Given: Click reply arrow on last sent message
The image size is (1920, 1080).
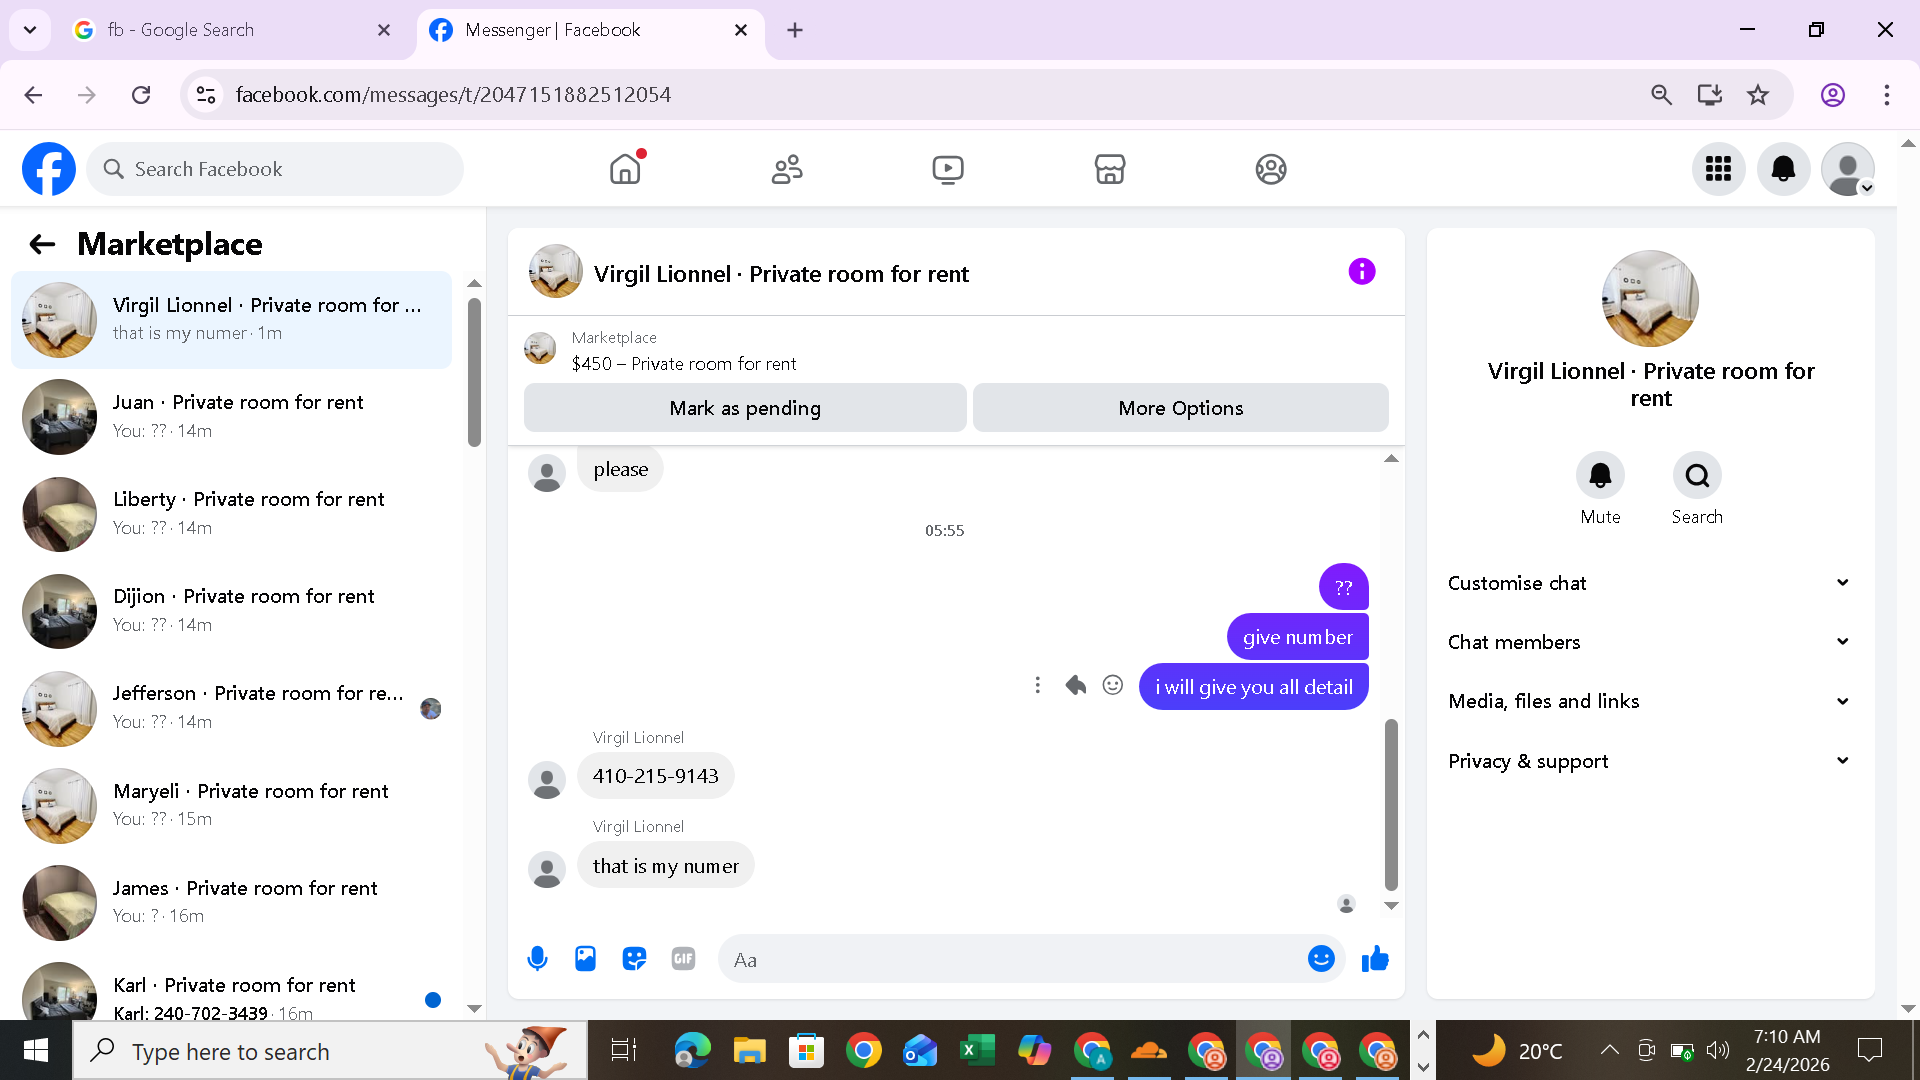Looking at the screenshot, I should coord(1075,685).
